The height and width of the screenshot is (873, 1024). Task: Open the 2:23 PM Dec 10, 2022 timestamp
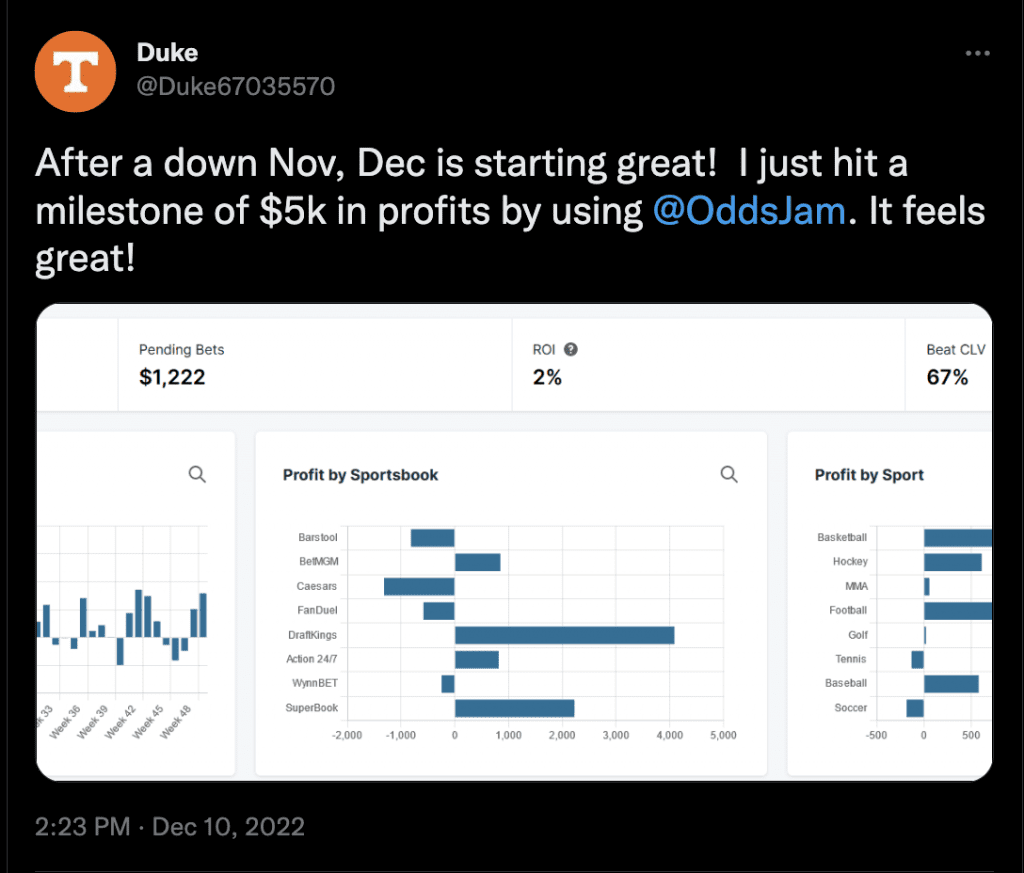(170, 827)
